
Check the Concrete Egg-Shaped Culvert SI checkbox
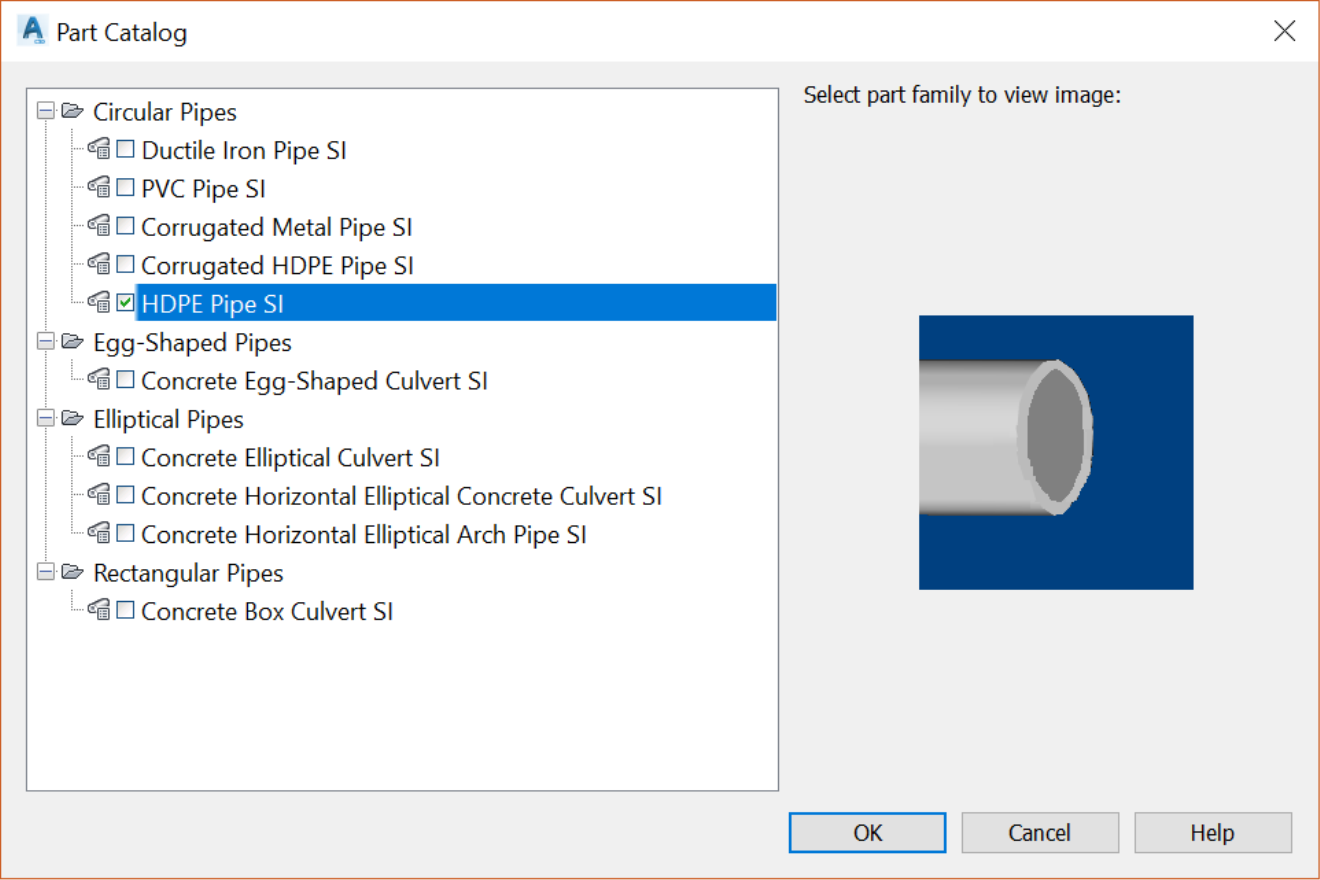pos(125,379)
